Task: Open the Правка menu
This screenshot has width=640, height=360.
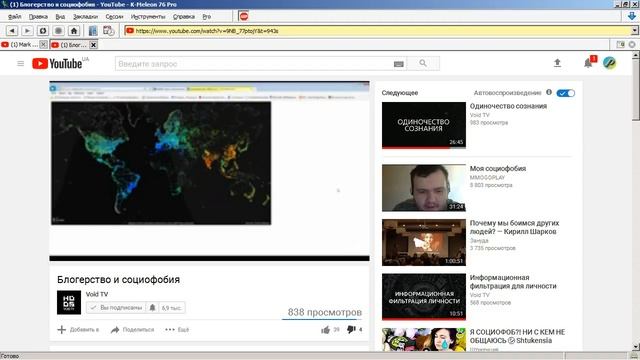Action: tap(38, 17)
